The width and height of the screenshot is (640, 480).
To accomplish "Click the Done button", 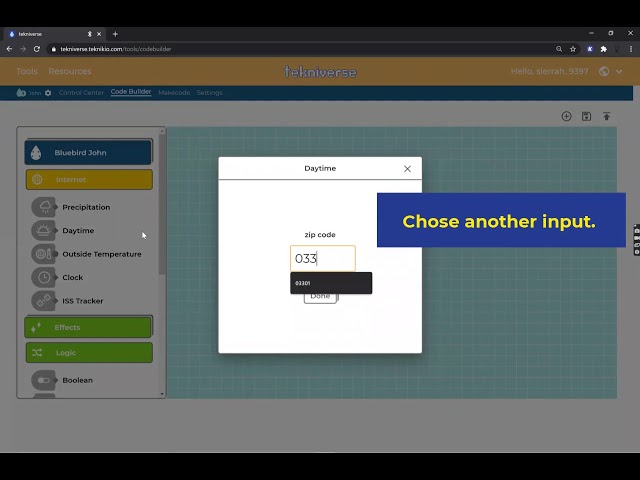I will 320,297.
